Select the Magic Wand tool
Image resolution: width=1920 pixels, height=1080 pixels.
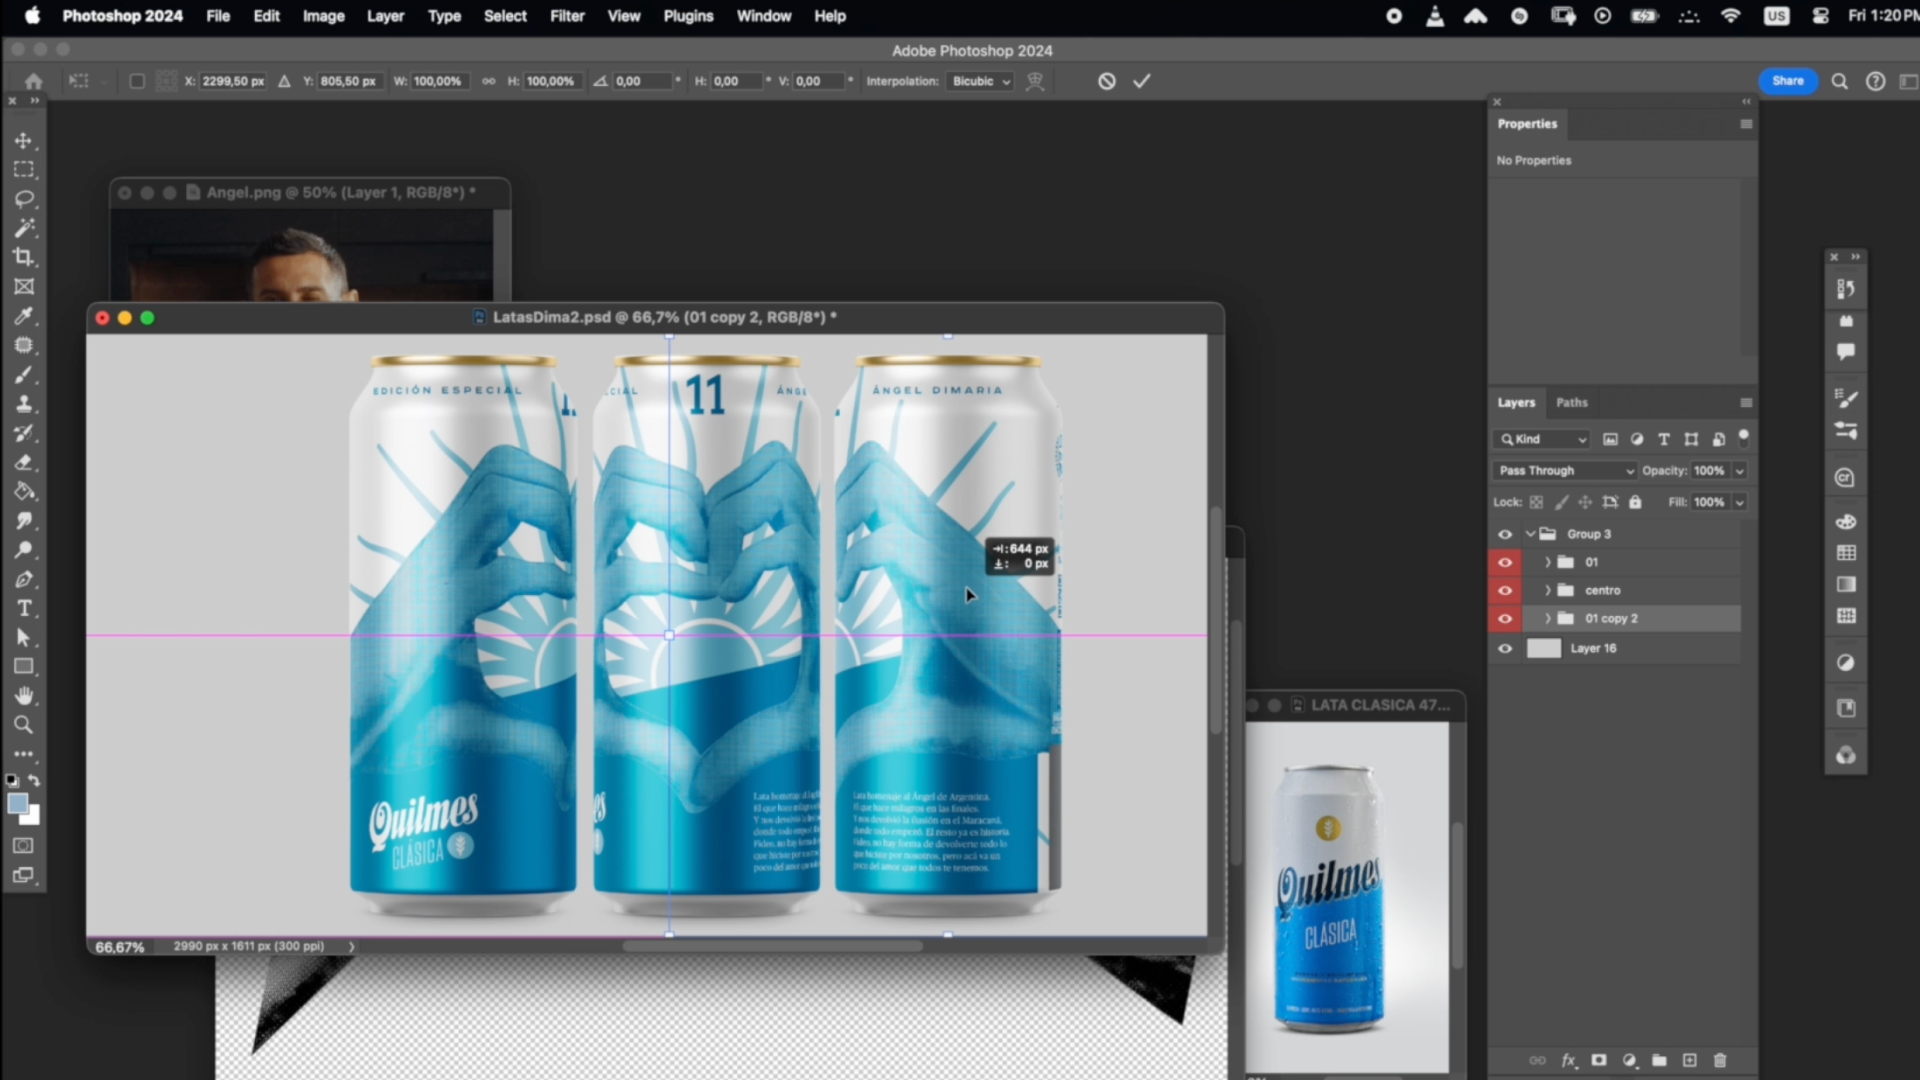click(x=24, y=228)
